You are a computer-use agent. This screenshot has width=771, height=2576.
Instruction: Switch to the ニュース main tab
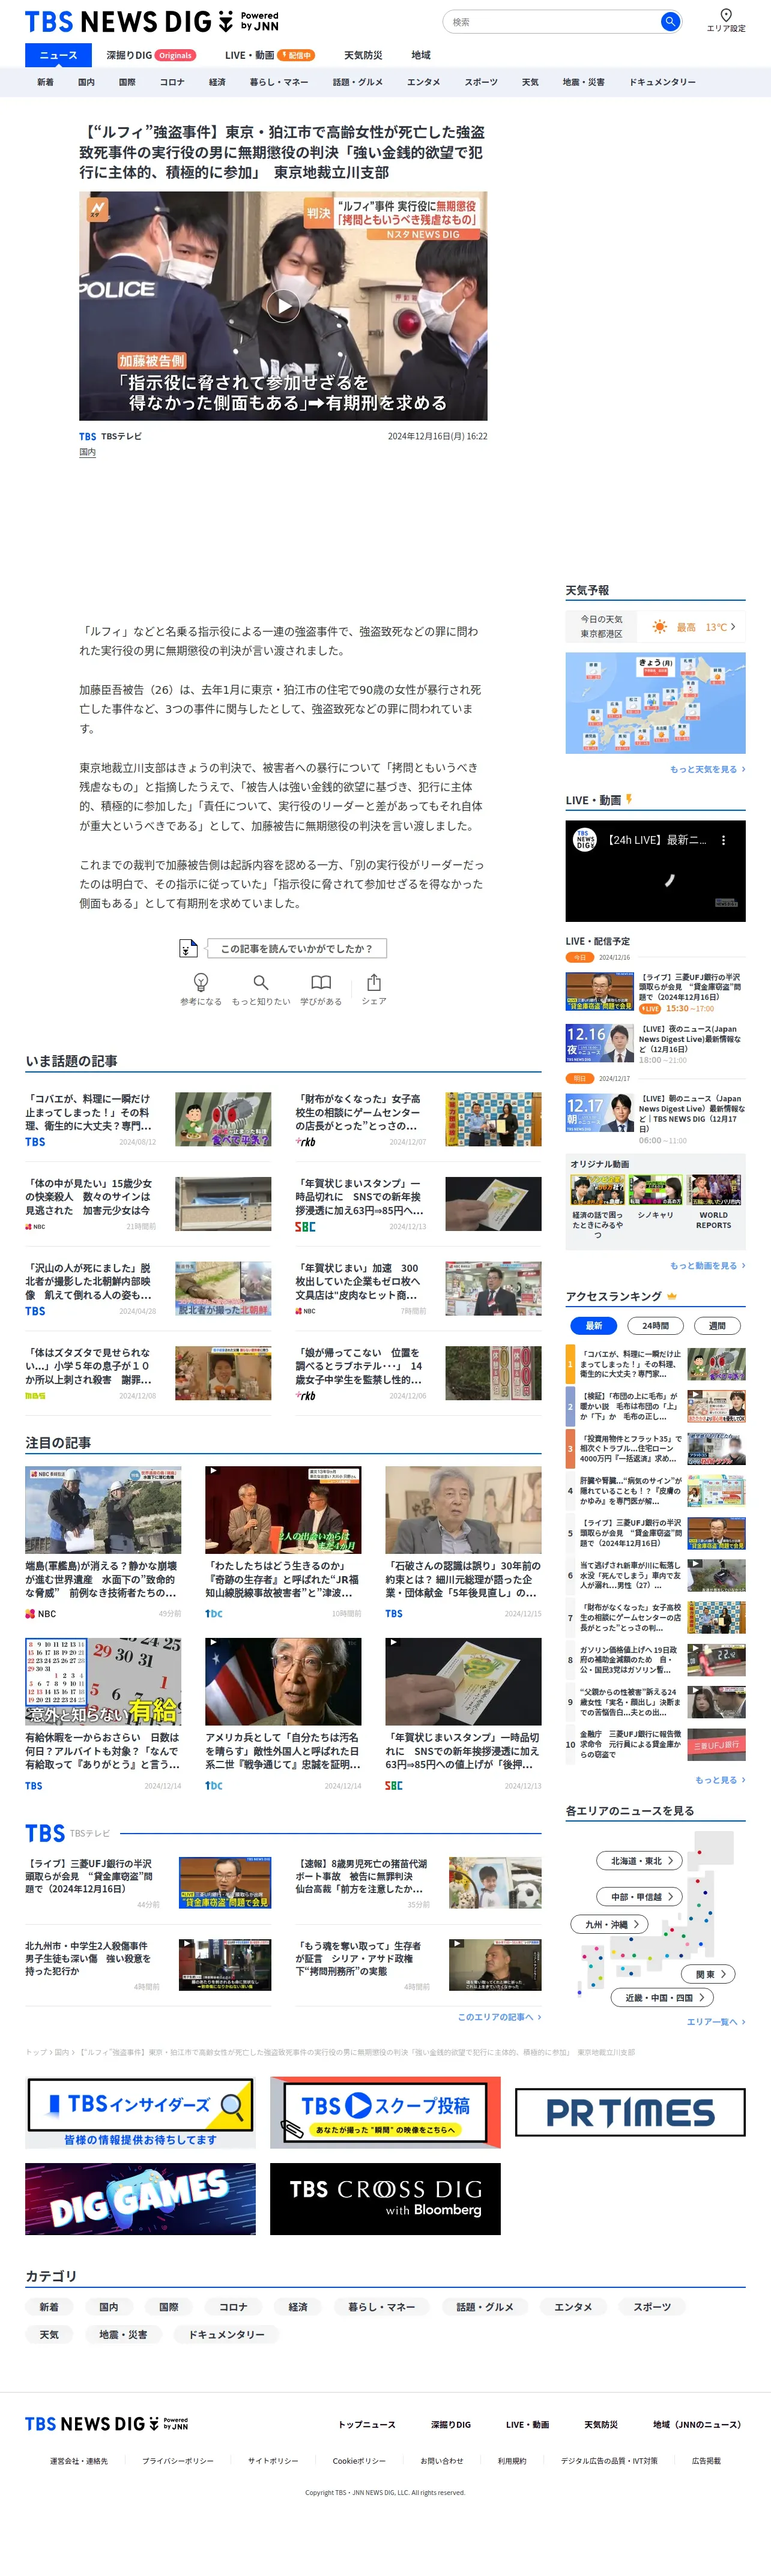(x=58, y=55)
